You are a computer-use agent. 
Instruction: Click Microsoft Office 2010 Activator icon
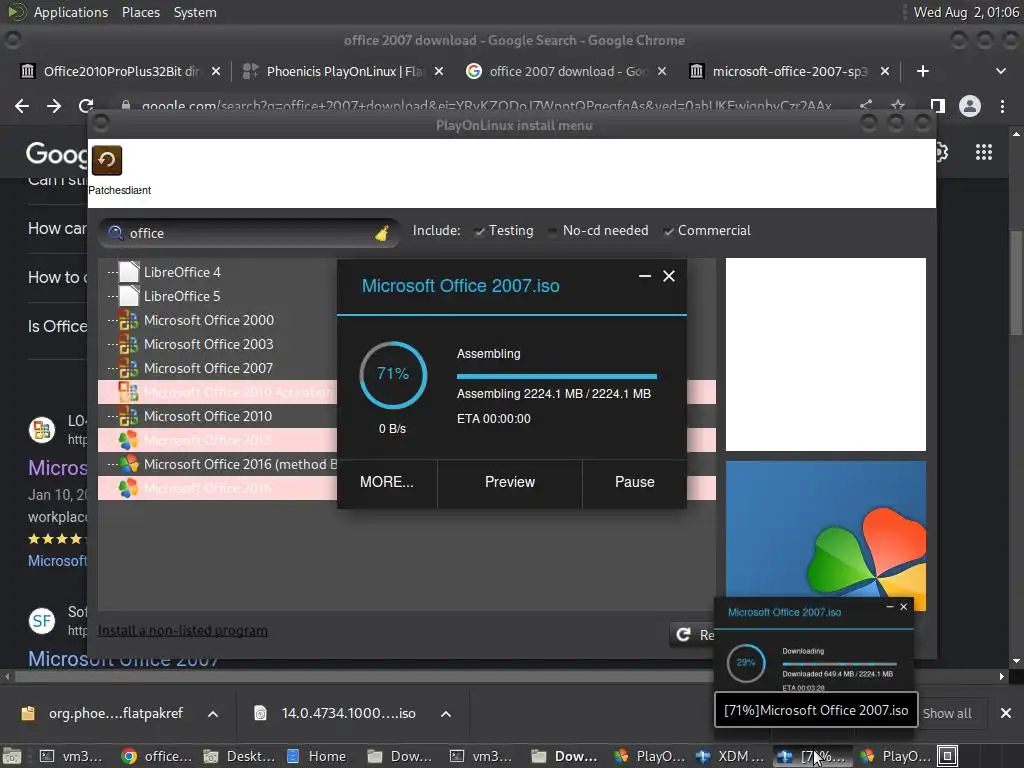click(128, 392)
